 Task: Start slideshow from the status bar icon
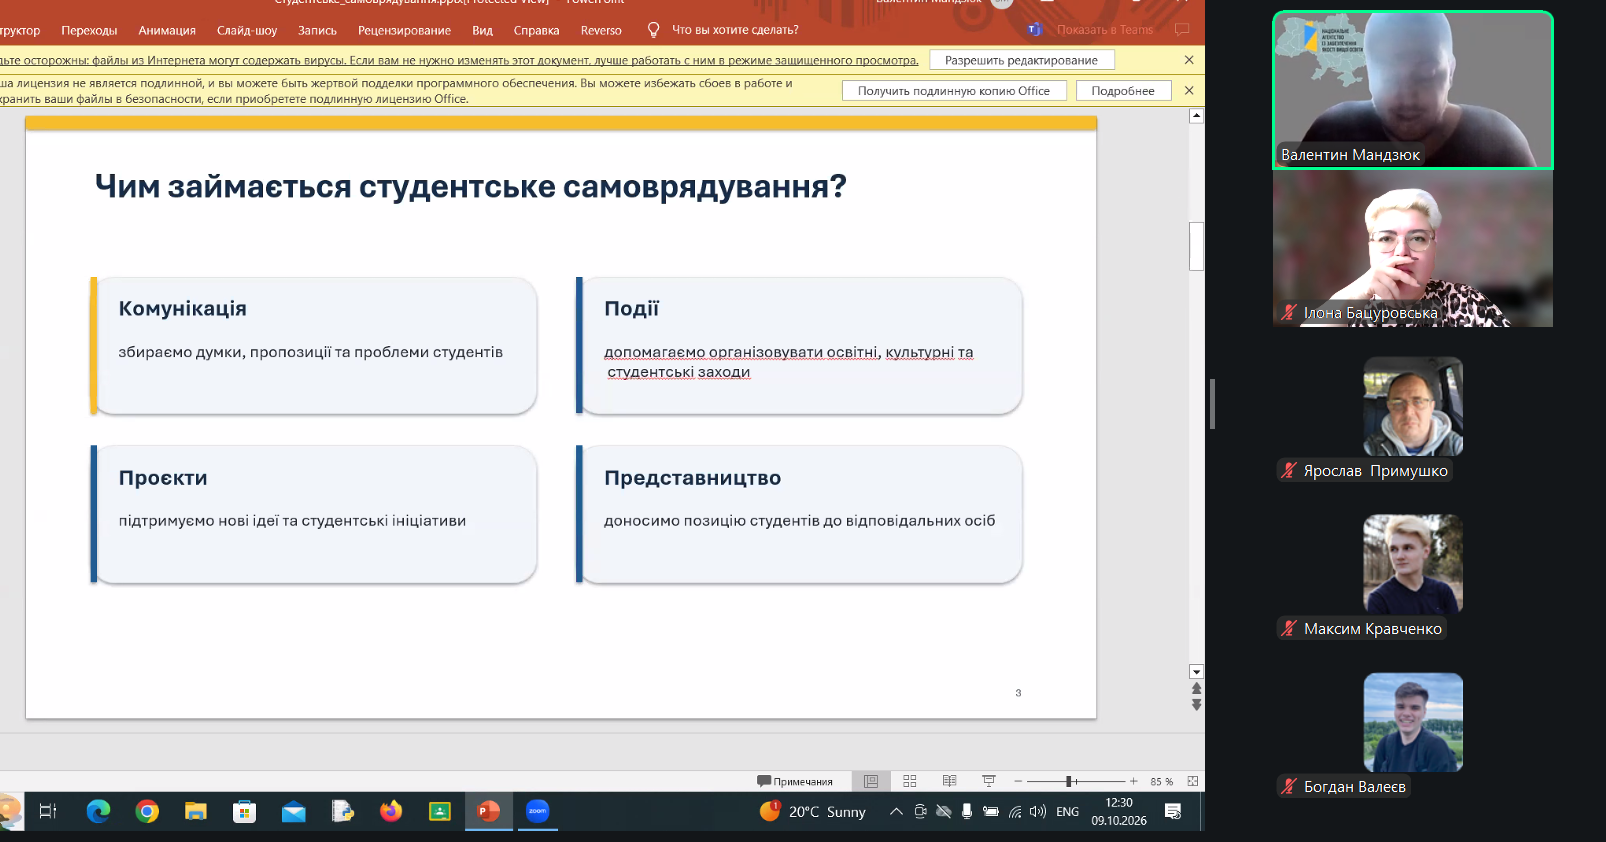tap(989, 781)
